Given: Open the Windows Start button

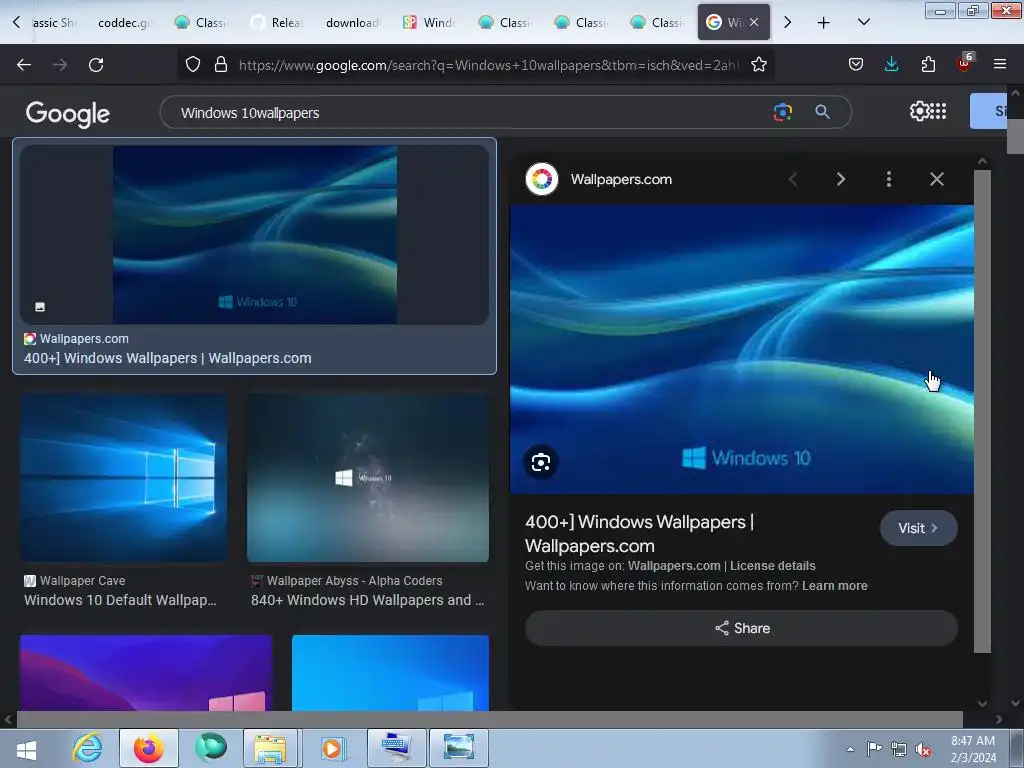Looking at the screenshot, I should (x=26, y=749).
